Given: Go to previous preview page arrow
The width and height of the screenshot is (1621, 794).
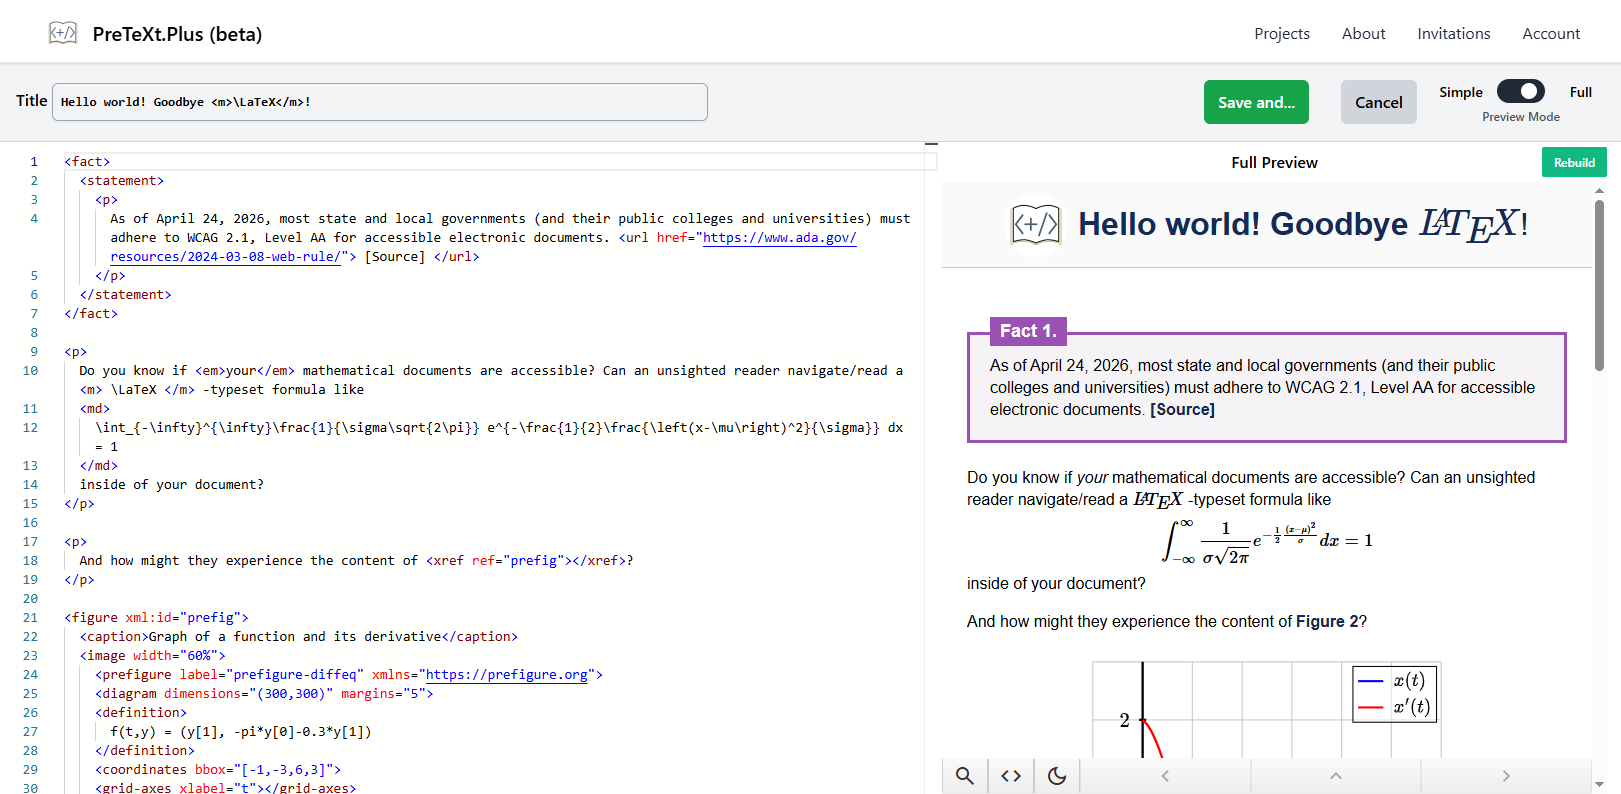Looking at the screenshot, I should (1165, 776).
